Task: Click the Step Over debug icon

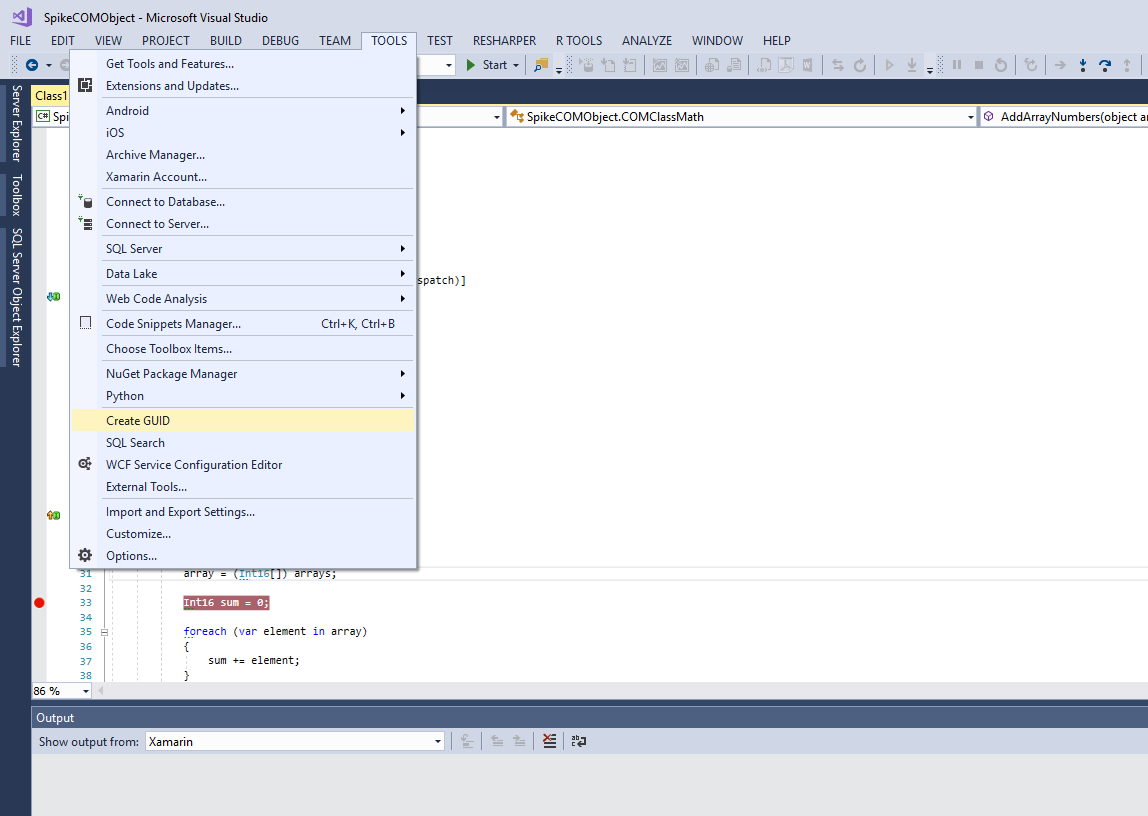Action: [1105, 65]
